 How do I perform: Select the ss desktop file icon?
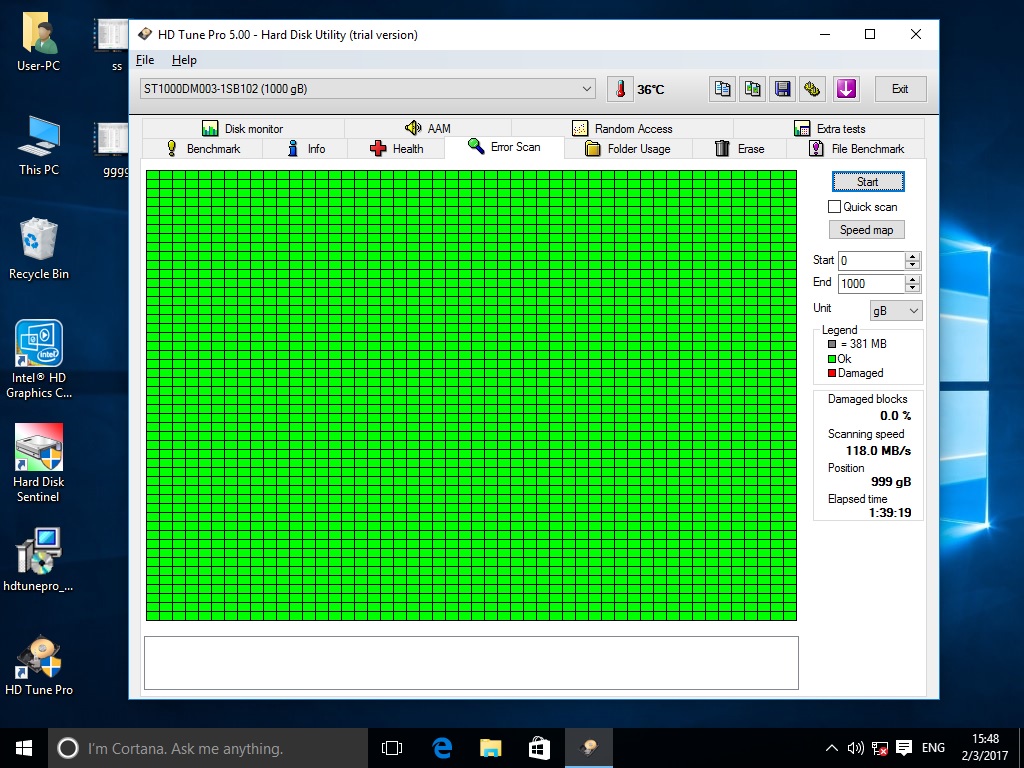[x=112, y=43]
